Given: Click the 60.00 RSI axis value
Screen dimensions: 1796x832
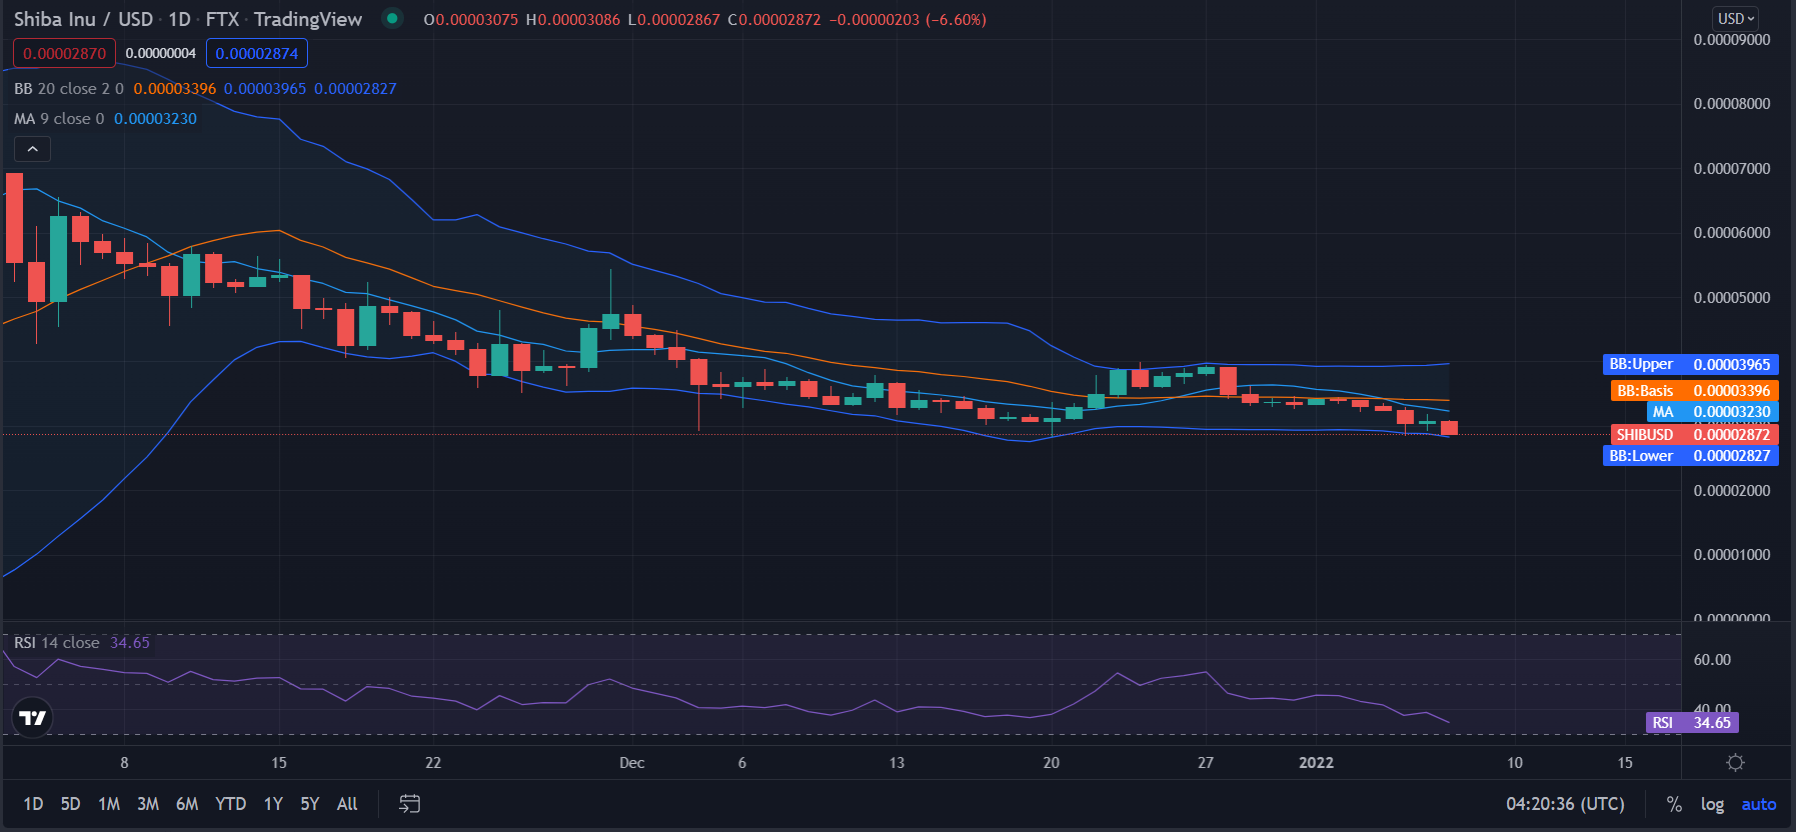Looking at the screenshot, I should coord(1712,660).
